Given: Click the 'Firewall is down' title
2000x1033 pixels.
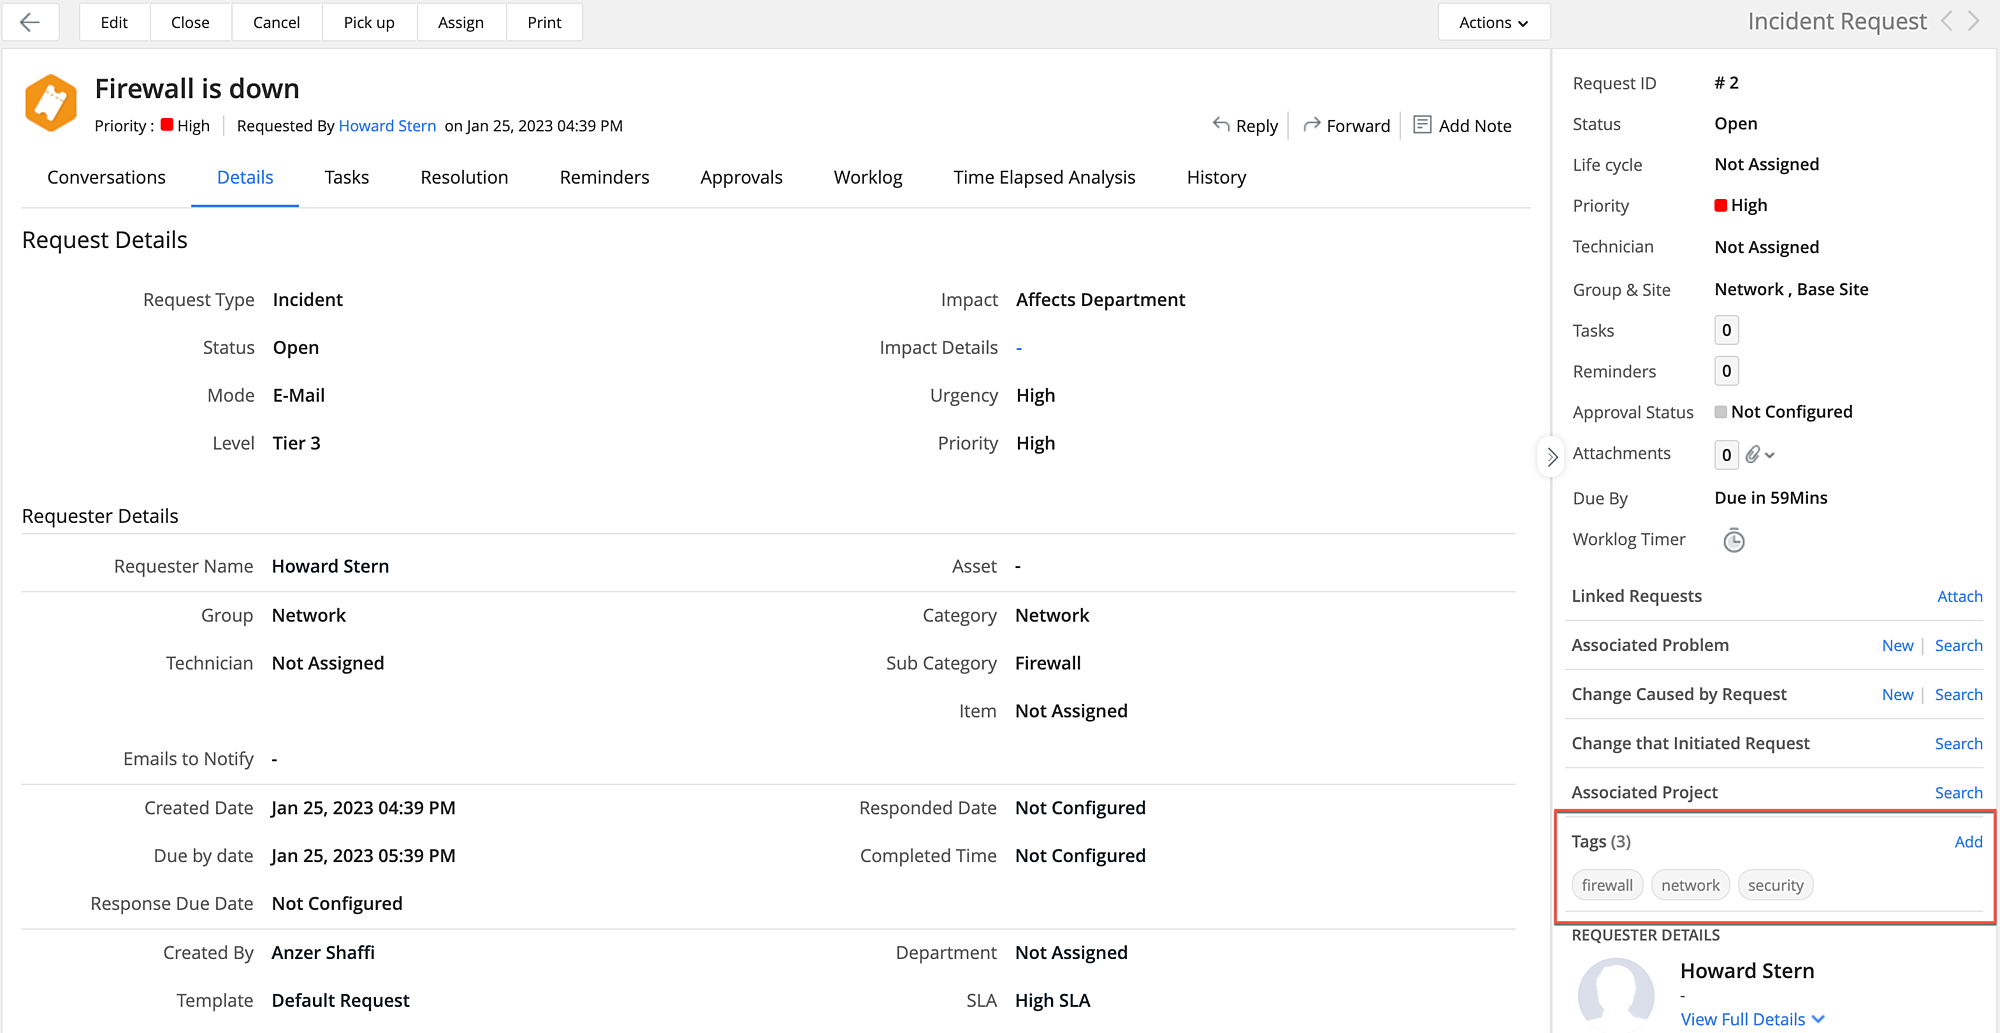Looking at the screenshot, I should click(197, 88).
